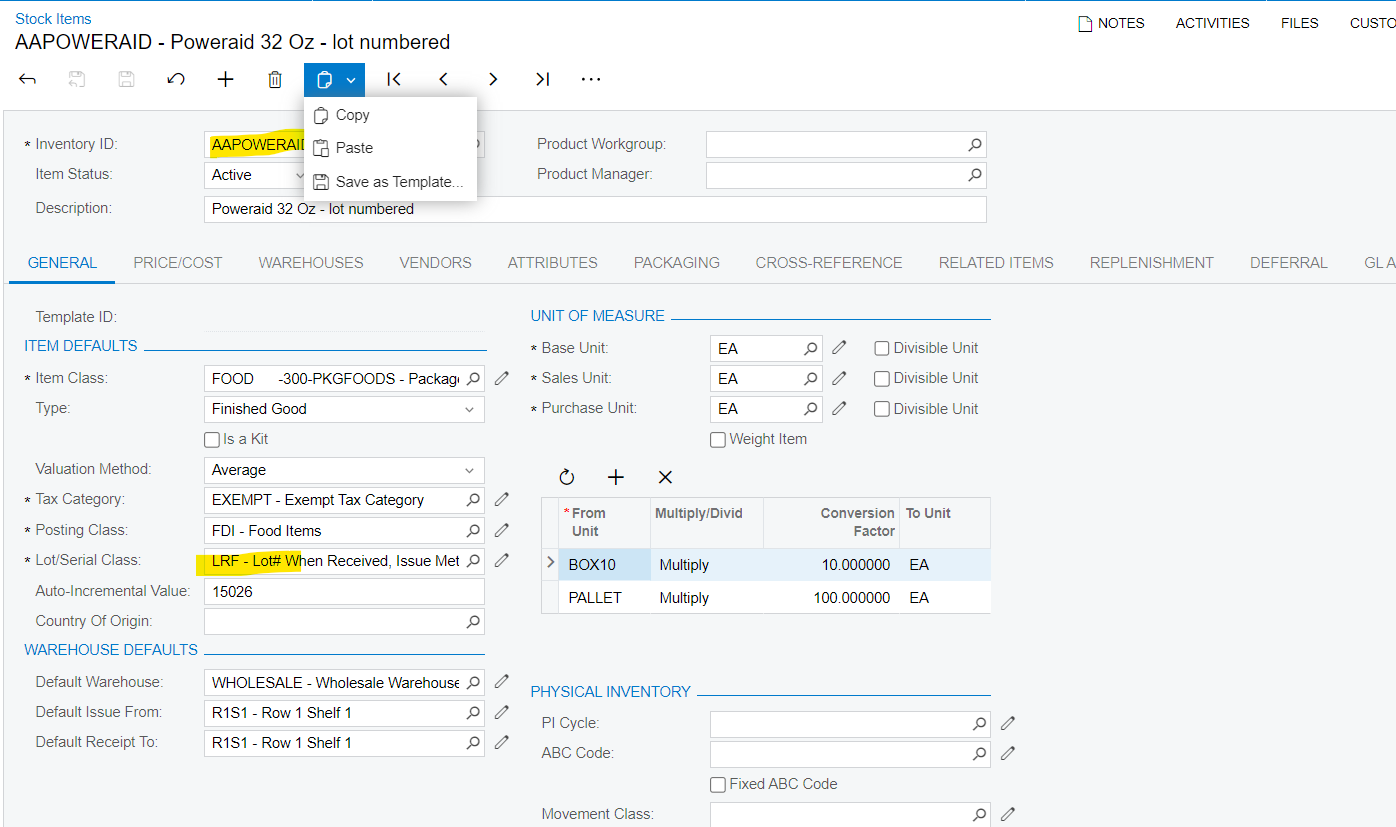The width and height of the screenshot is (1396, 827).
Task: Go to the previous record
Action: tap(443, 79)
